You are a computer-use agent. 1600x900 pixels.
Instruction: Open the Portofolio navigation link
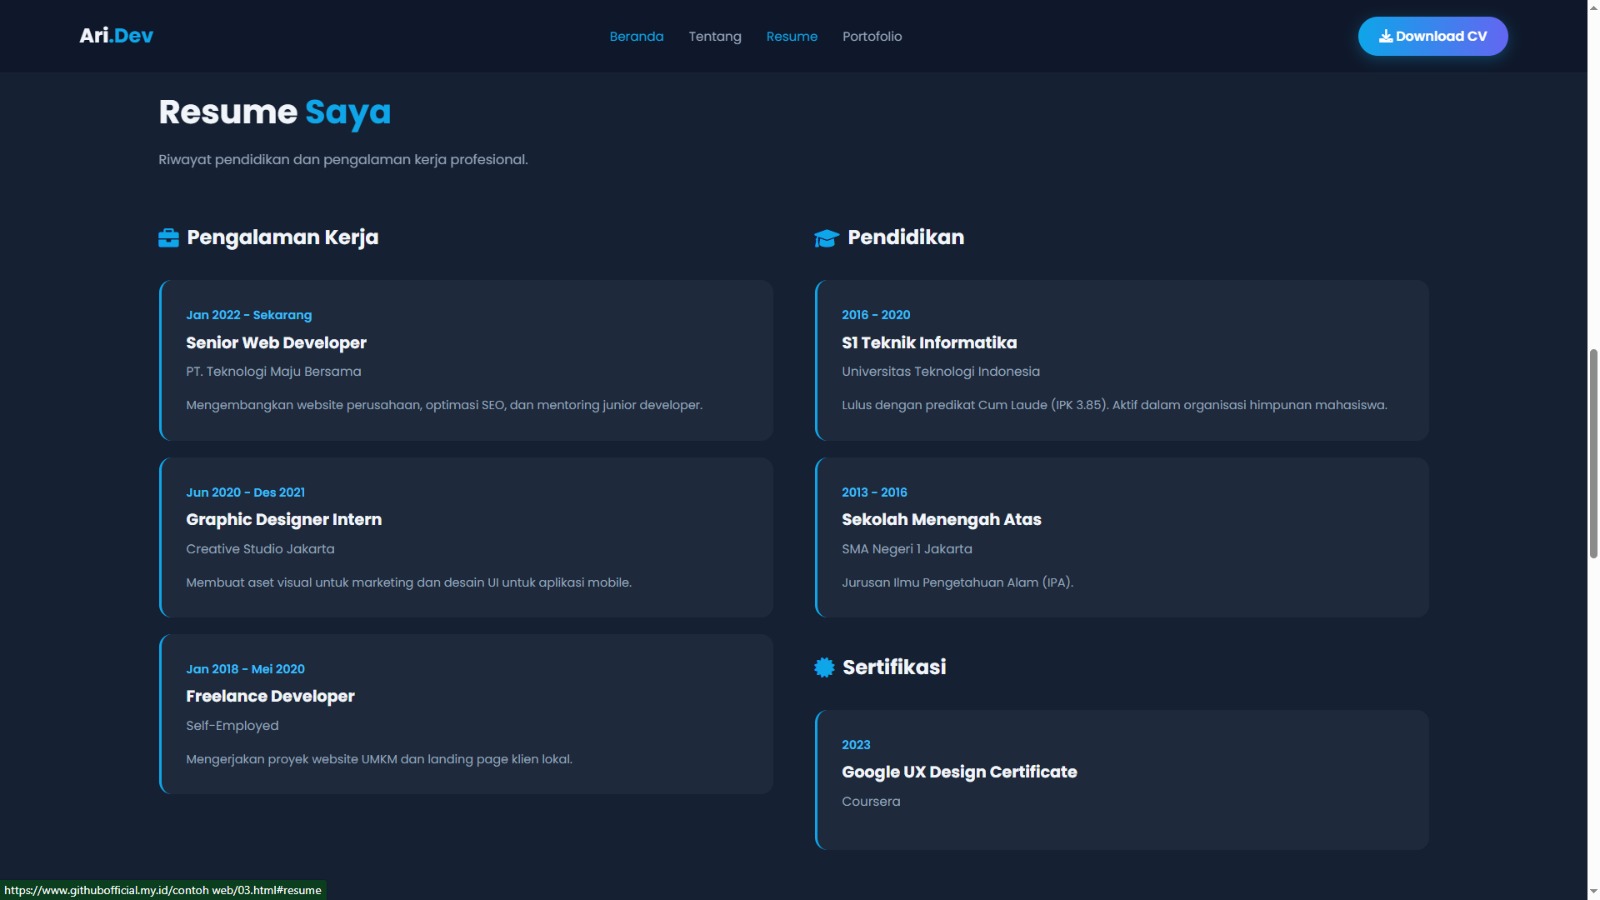[x=871, y=37]
